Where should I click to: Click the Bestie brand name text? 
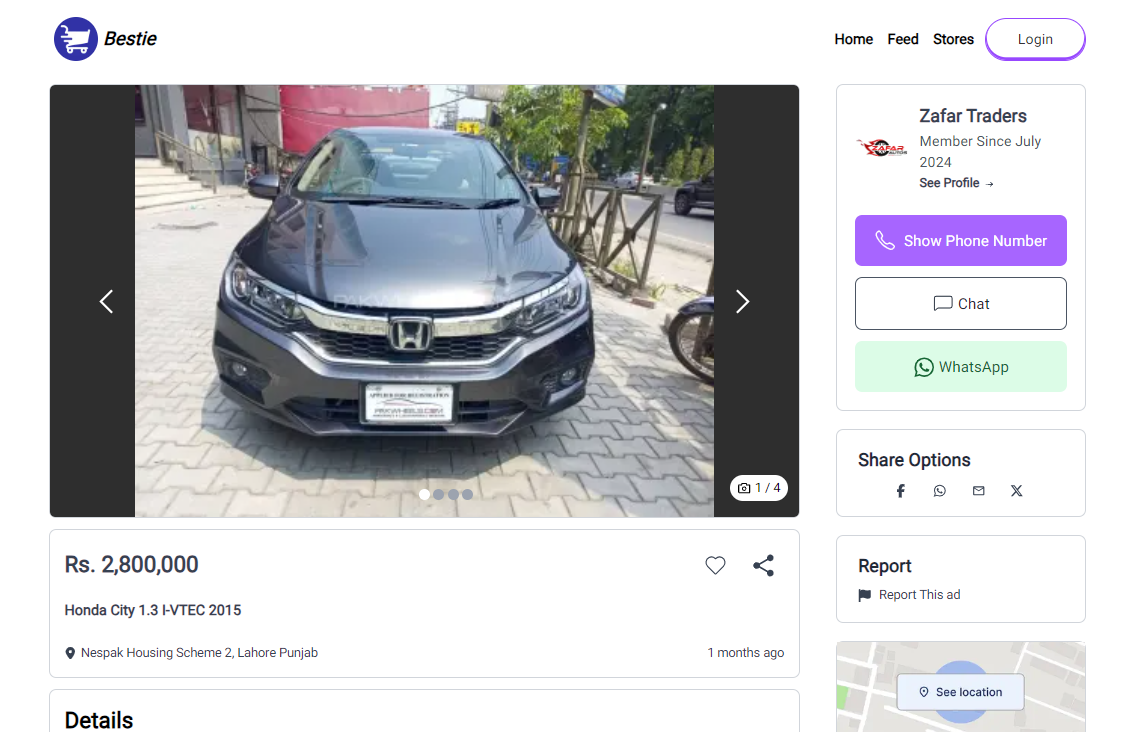pyautogui.click(x=130, y=39)
